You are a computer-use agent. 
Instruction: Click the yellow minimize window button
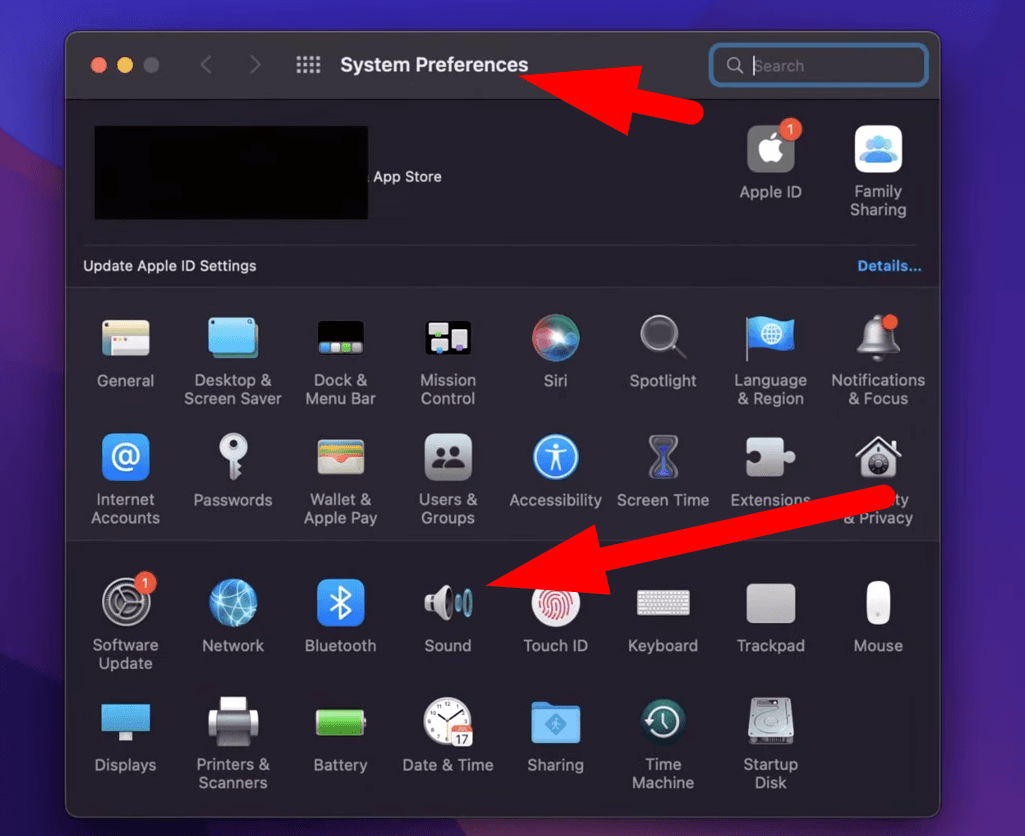(125, 65)
